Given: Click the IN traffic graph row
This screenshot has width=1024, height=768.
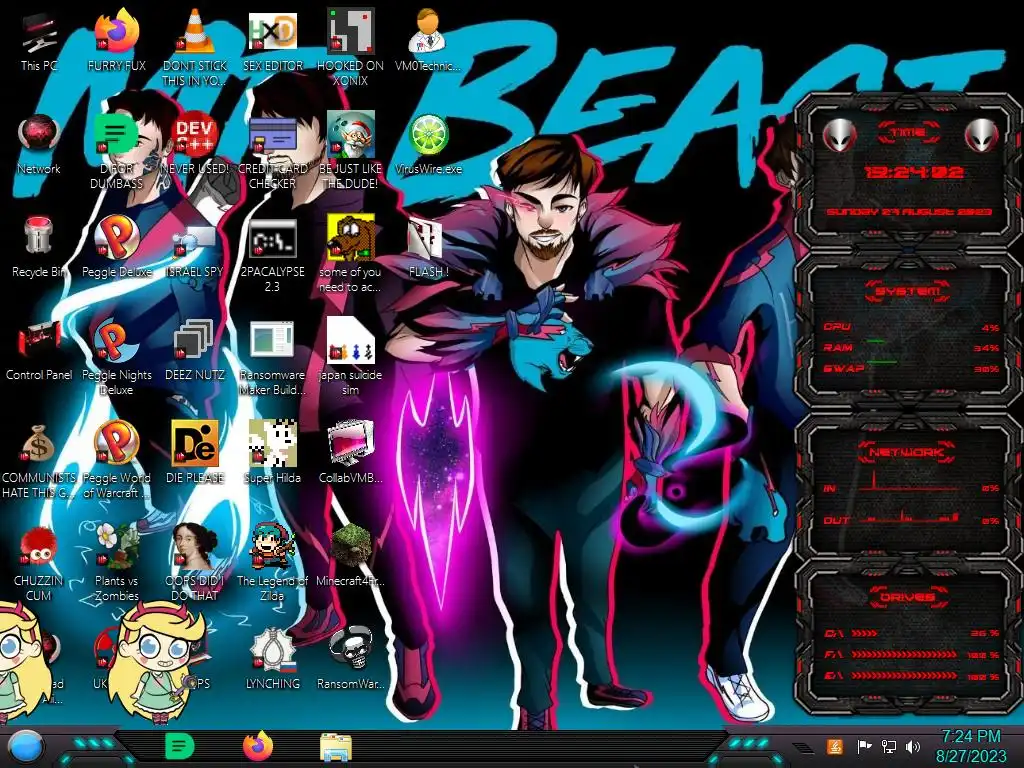Looking at the screenshot, I should (x=910, y=485).
